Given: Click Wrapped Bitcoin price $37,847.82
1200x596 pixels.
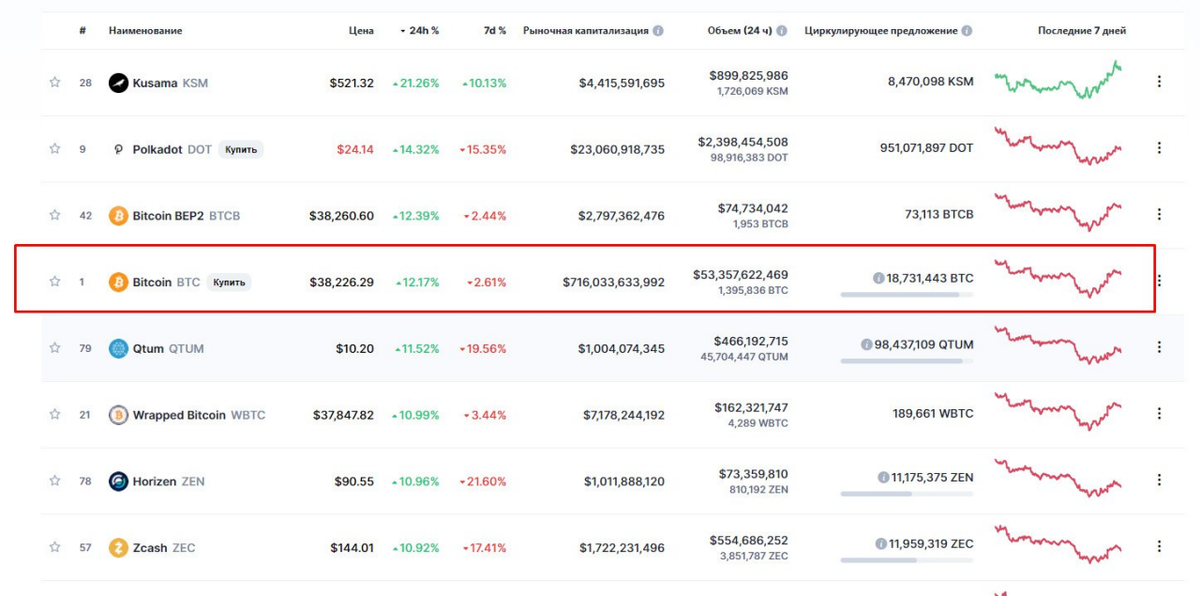Looking at the screenshot, I should click(x=343, y=414).
